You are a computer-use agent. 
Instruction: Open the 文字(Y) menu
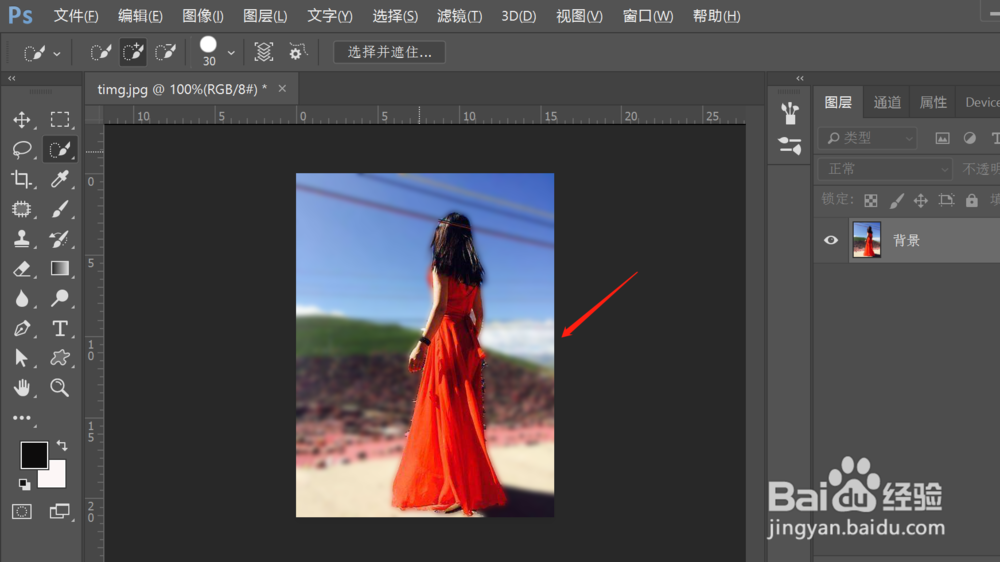click(x=330, y=16)
